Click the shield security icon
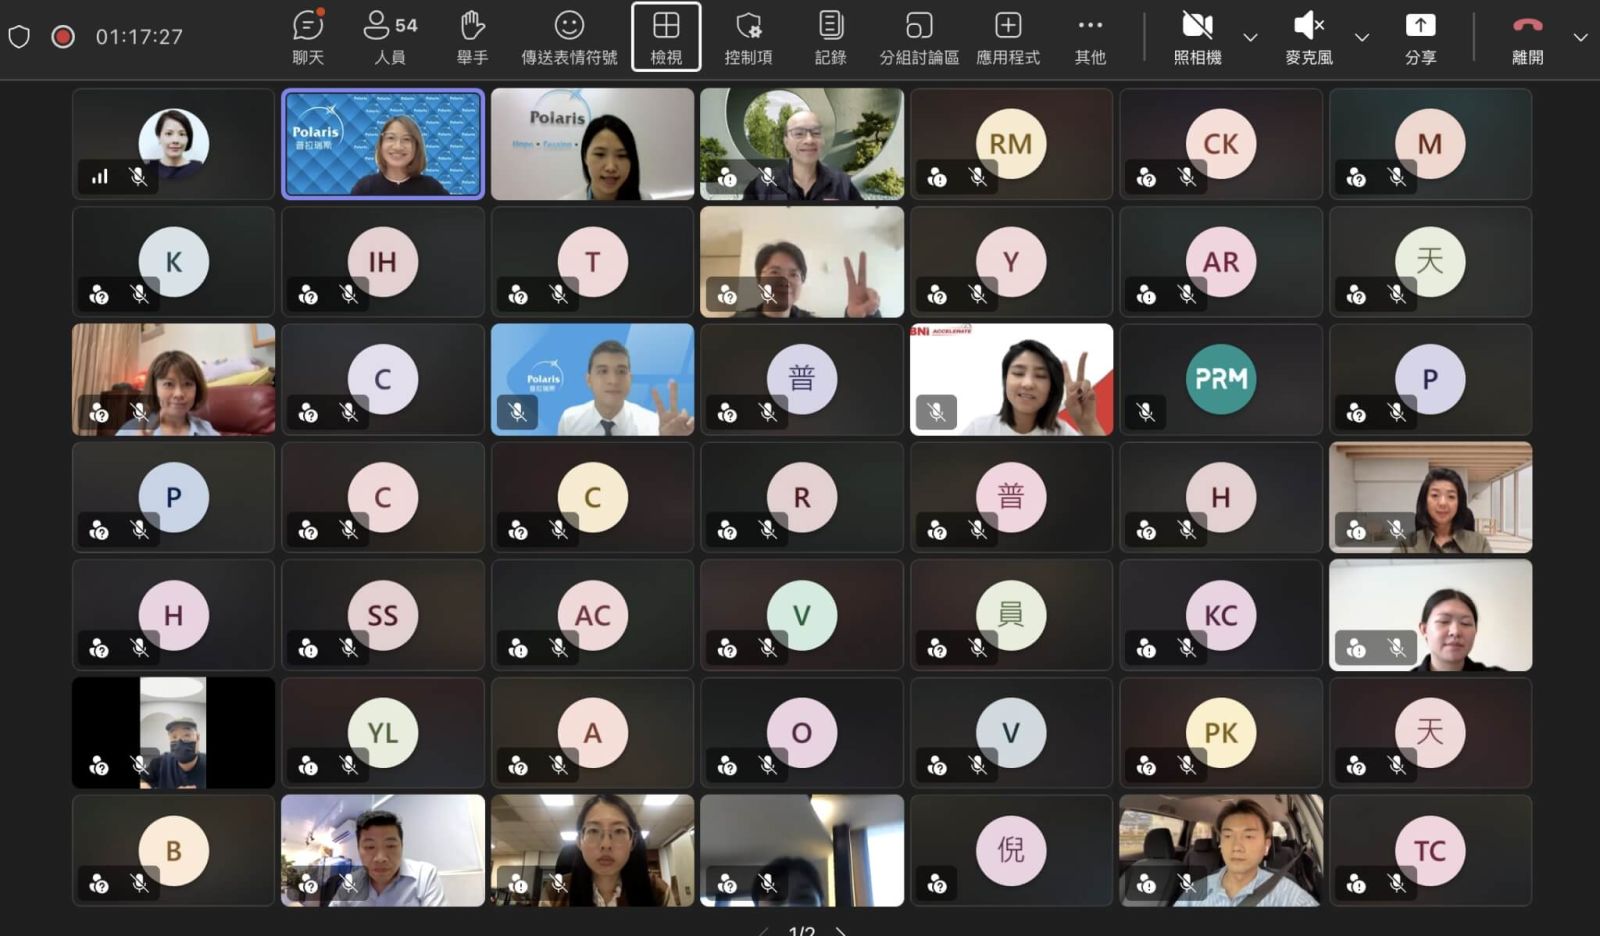The height and width of the screenshot is (936, 1600). pos(19,37)
